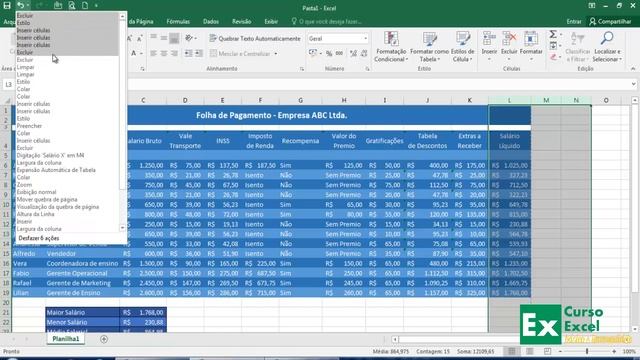
Task: Click the increase indent icon
Action: (199, 53)
